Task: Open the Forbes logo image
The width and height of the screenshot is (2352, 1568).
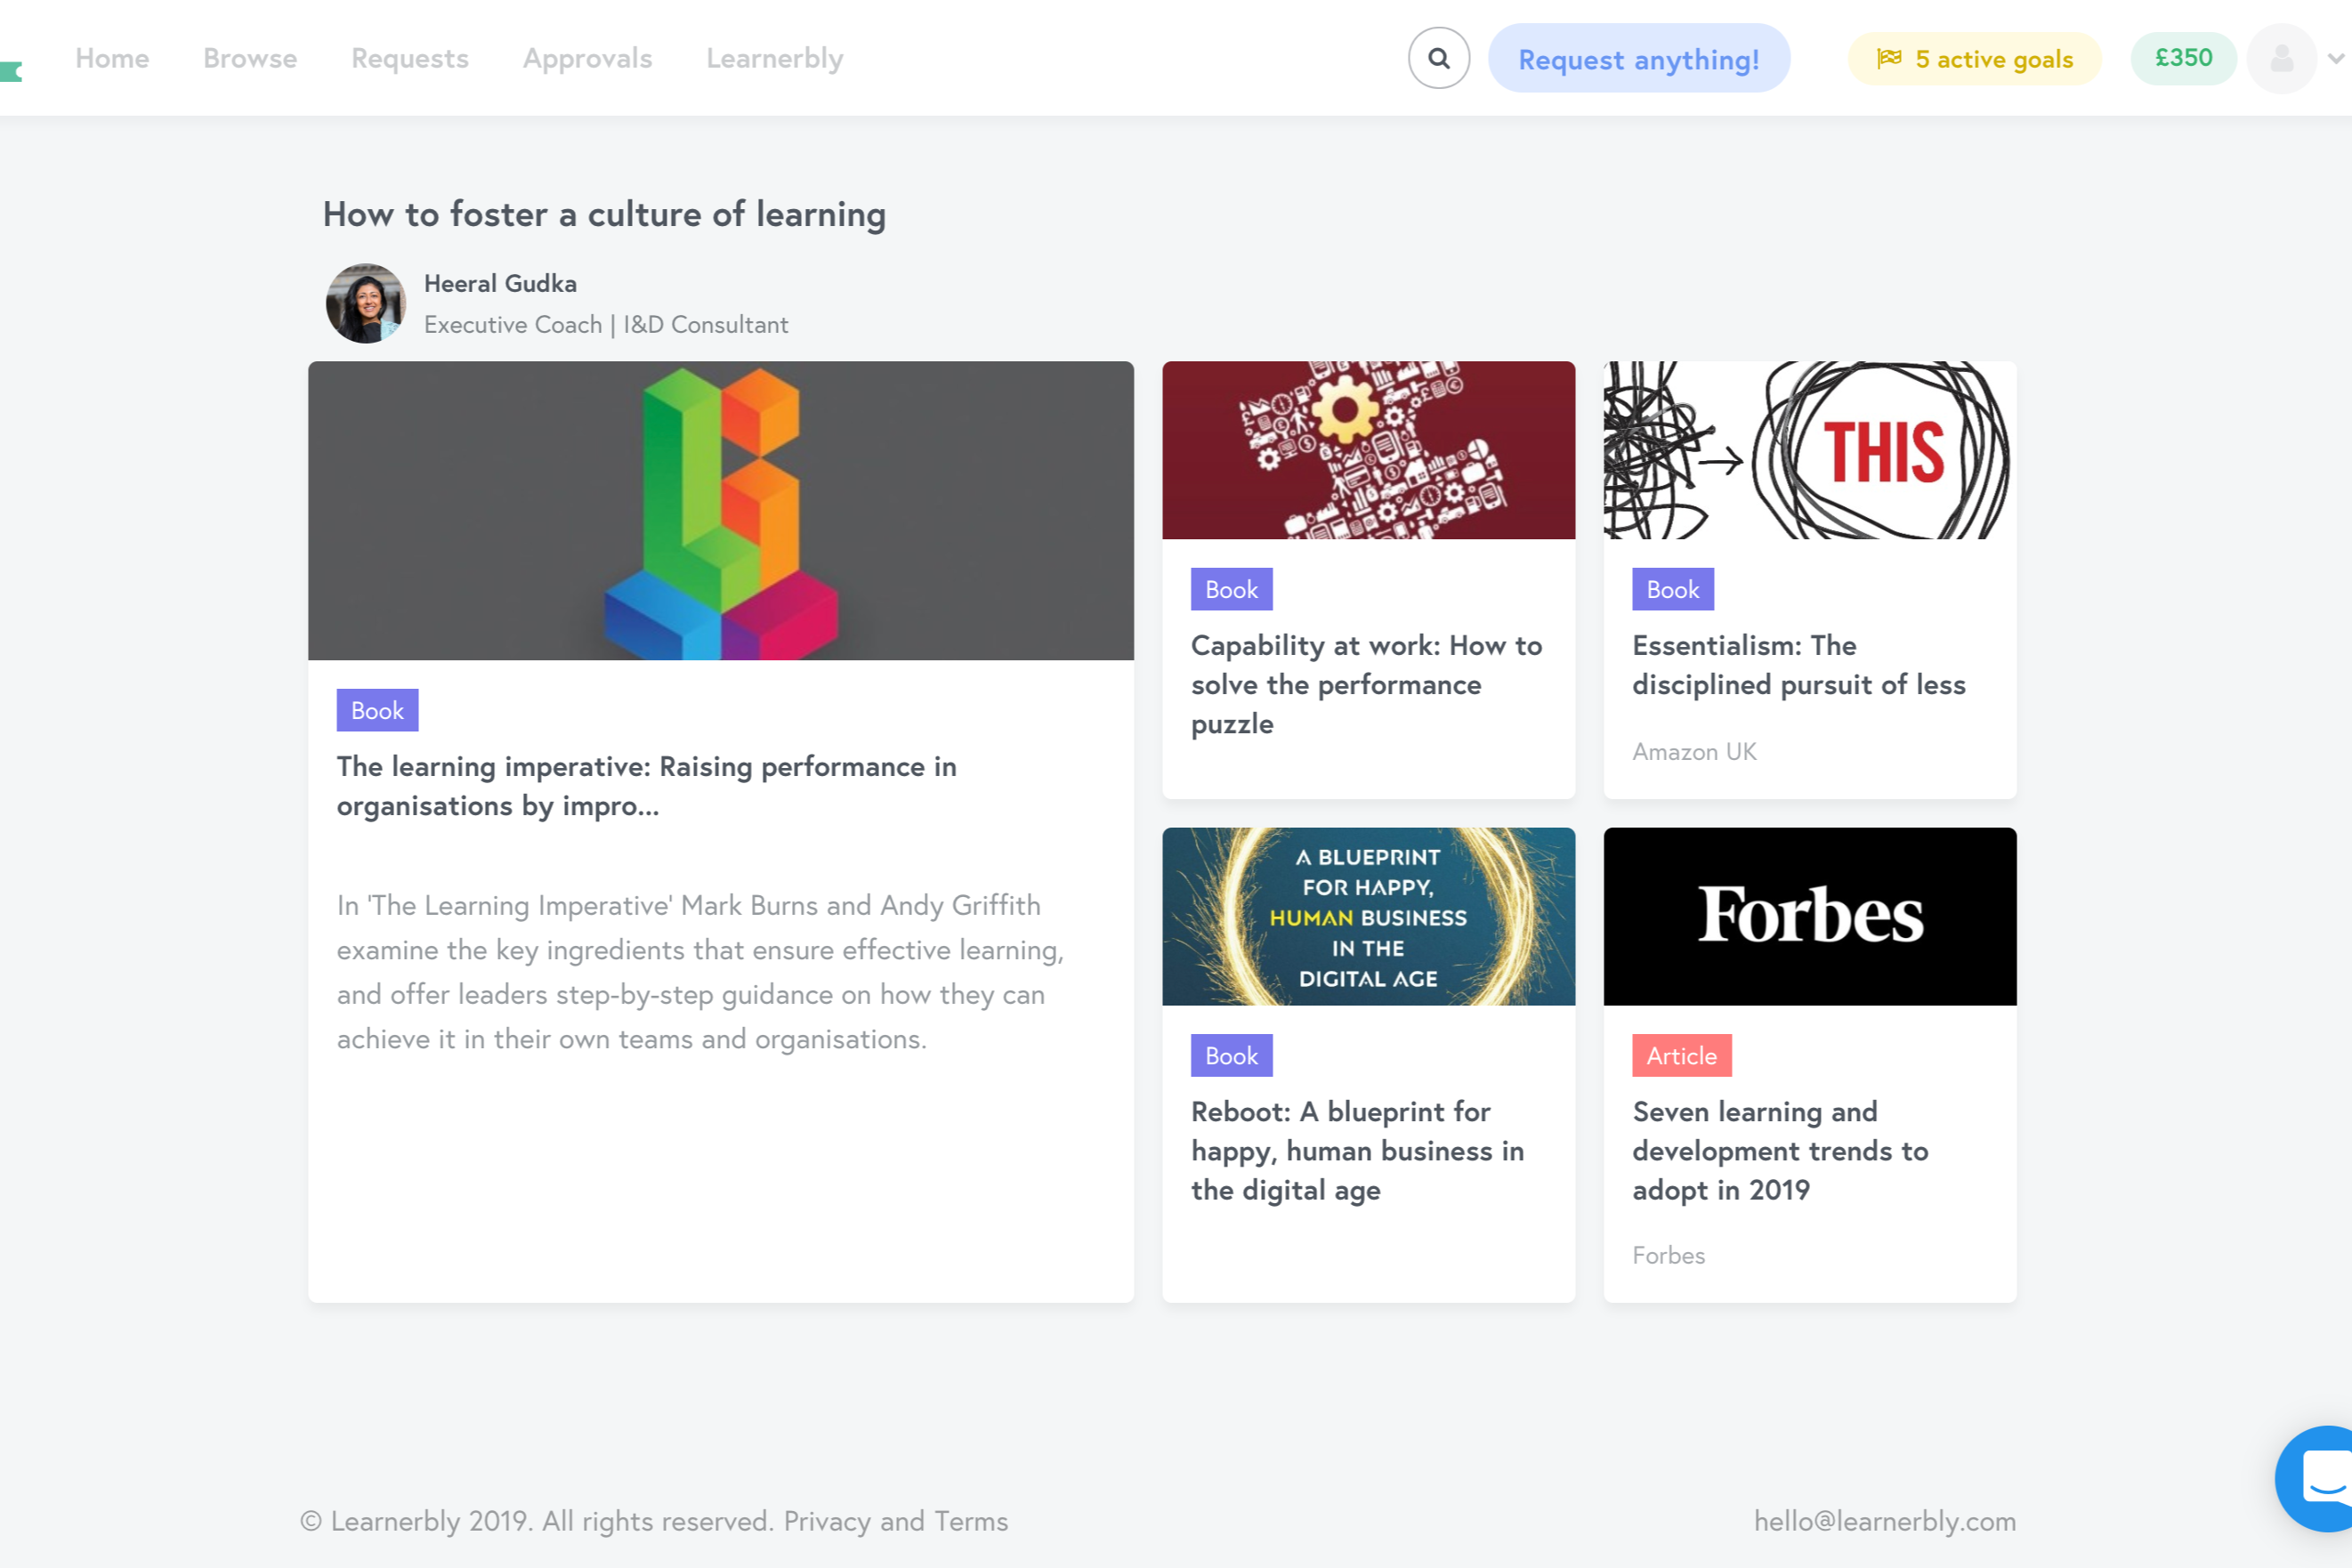Action: [x=1810, y=916]
